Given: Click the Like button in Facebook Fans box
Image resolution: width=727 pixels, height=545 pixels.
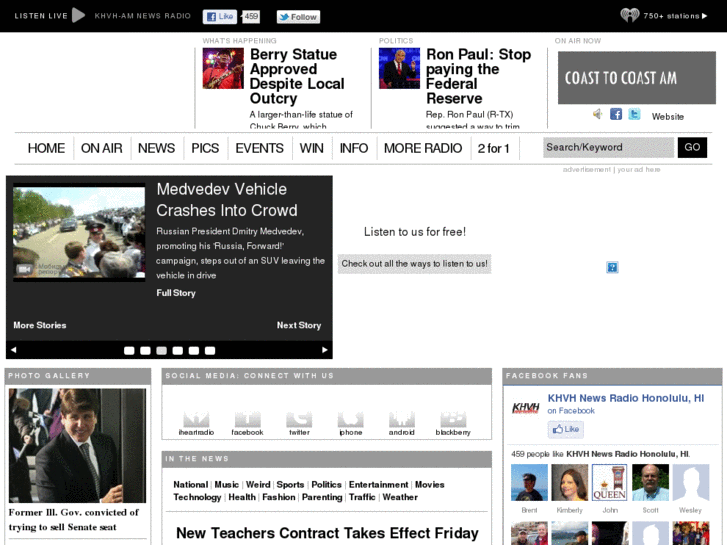Looking at the screenshot, I should [x=566, y=430].
